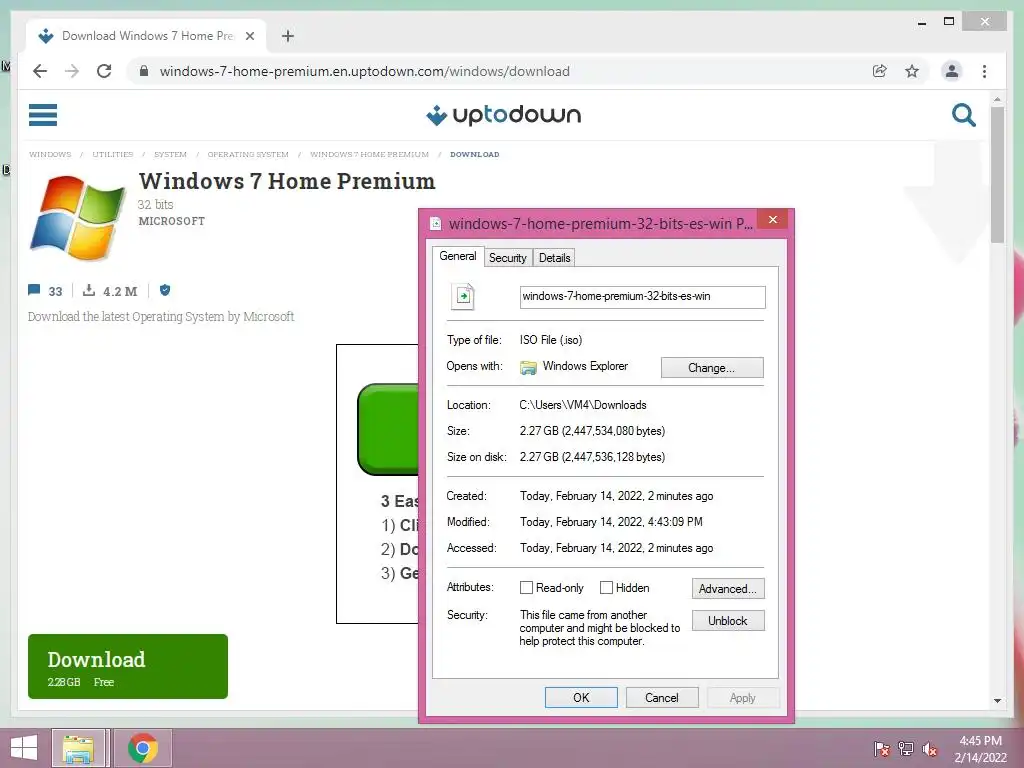Click downloads count icon 4.2 M

(x=89, y=290)
